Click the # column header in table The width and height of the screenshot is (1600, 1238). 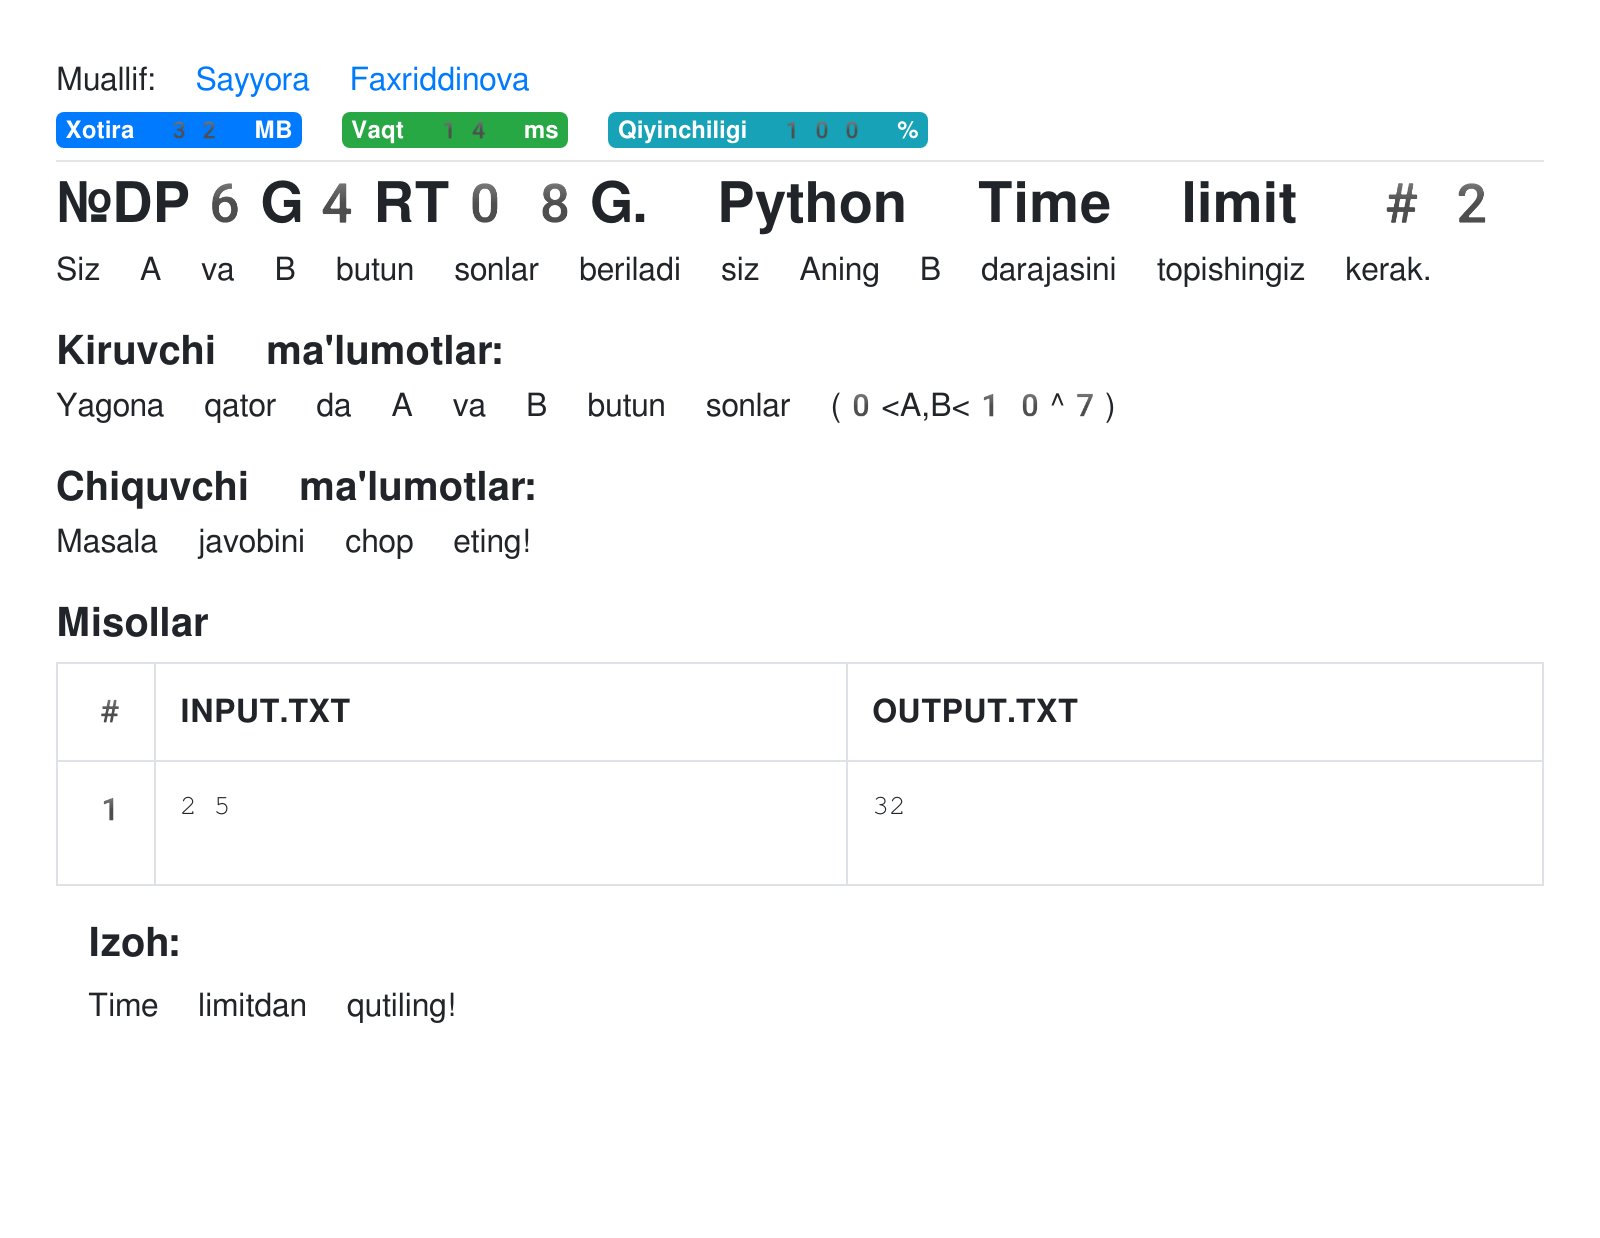click(x=107, y=712)
